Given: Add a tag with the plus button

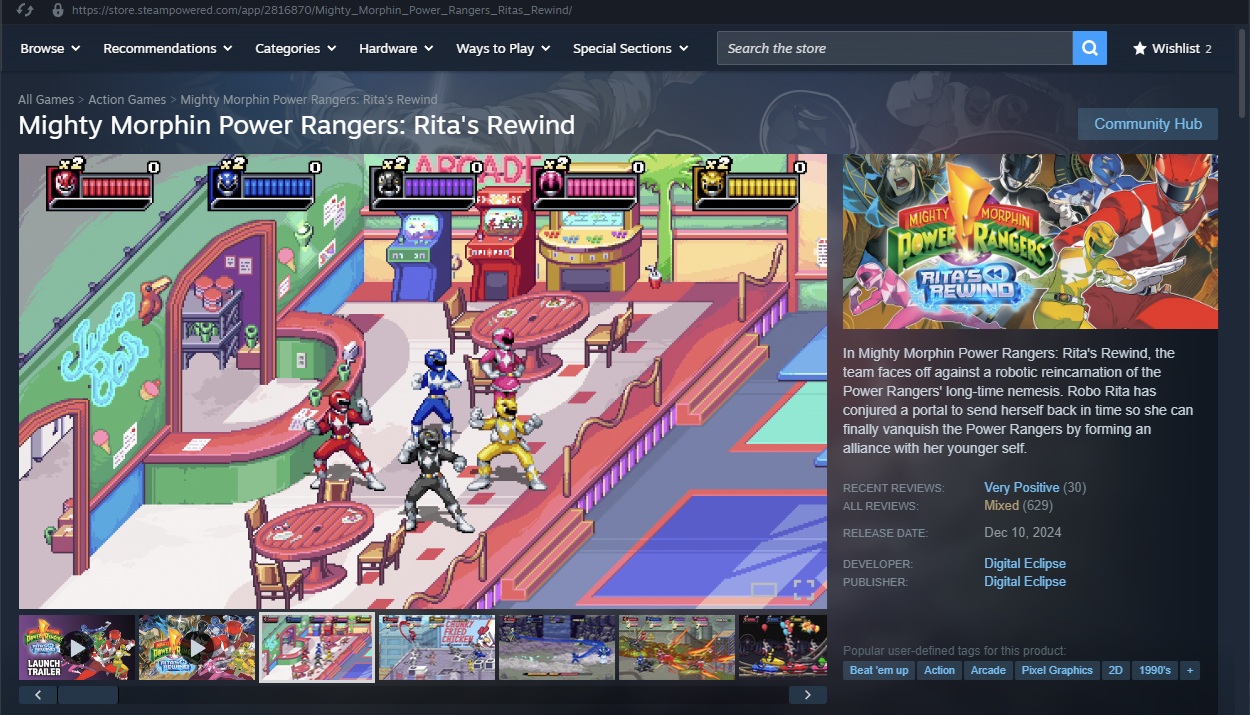Looking at the screenshot, I should pyautogui.click(x=1190, y=670).
